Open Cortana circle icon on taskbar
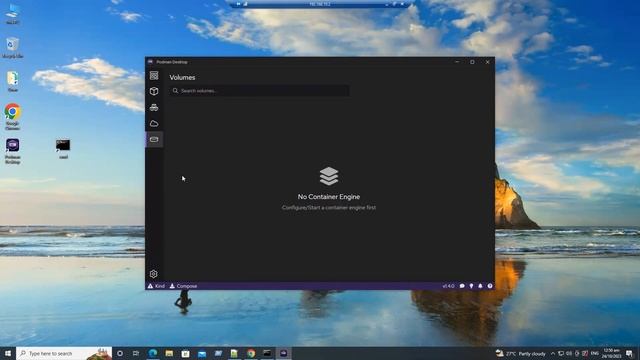 click(x=120, y=353)
